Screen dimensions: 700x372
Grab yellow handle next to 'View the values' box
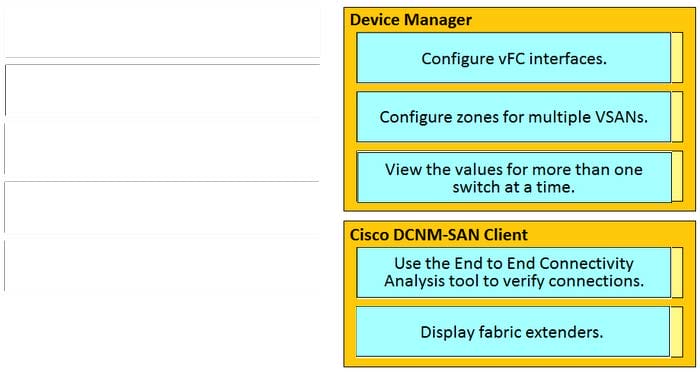[x=677, y=177]
